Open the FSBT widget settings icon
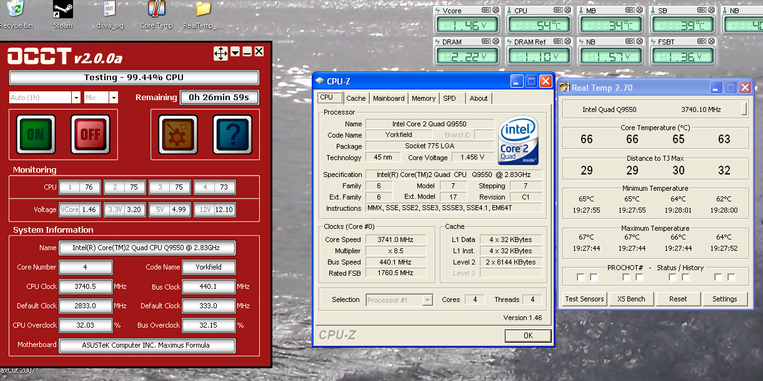763x381 pixels. pyautogui.click(x=702, y=42)
